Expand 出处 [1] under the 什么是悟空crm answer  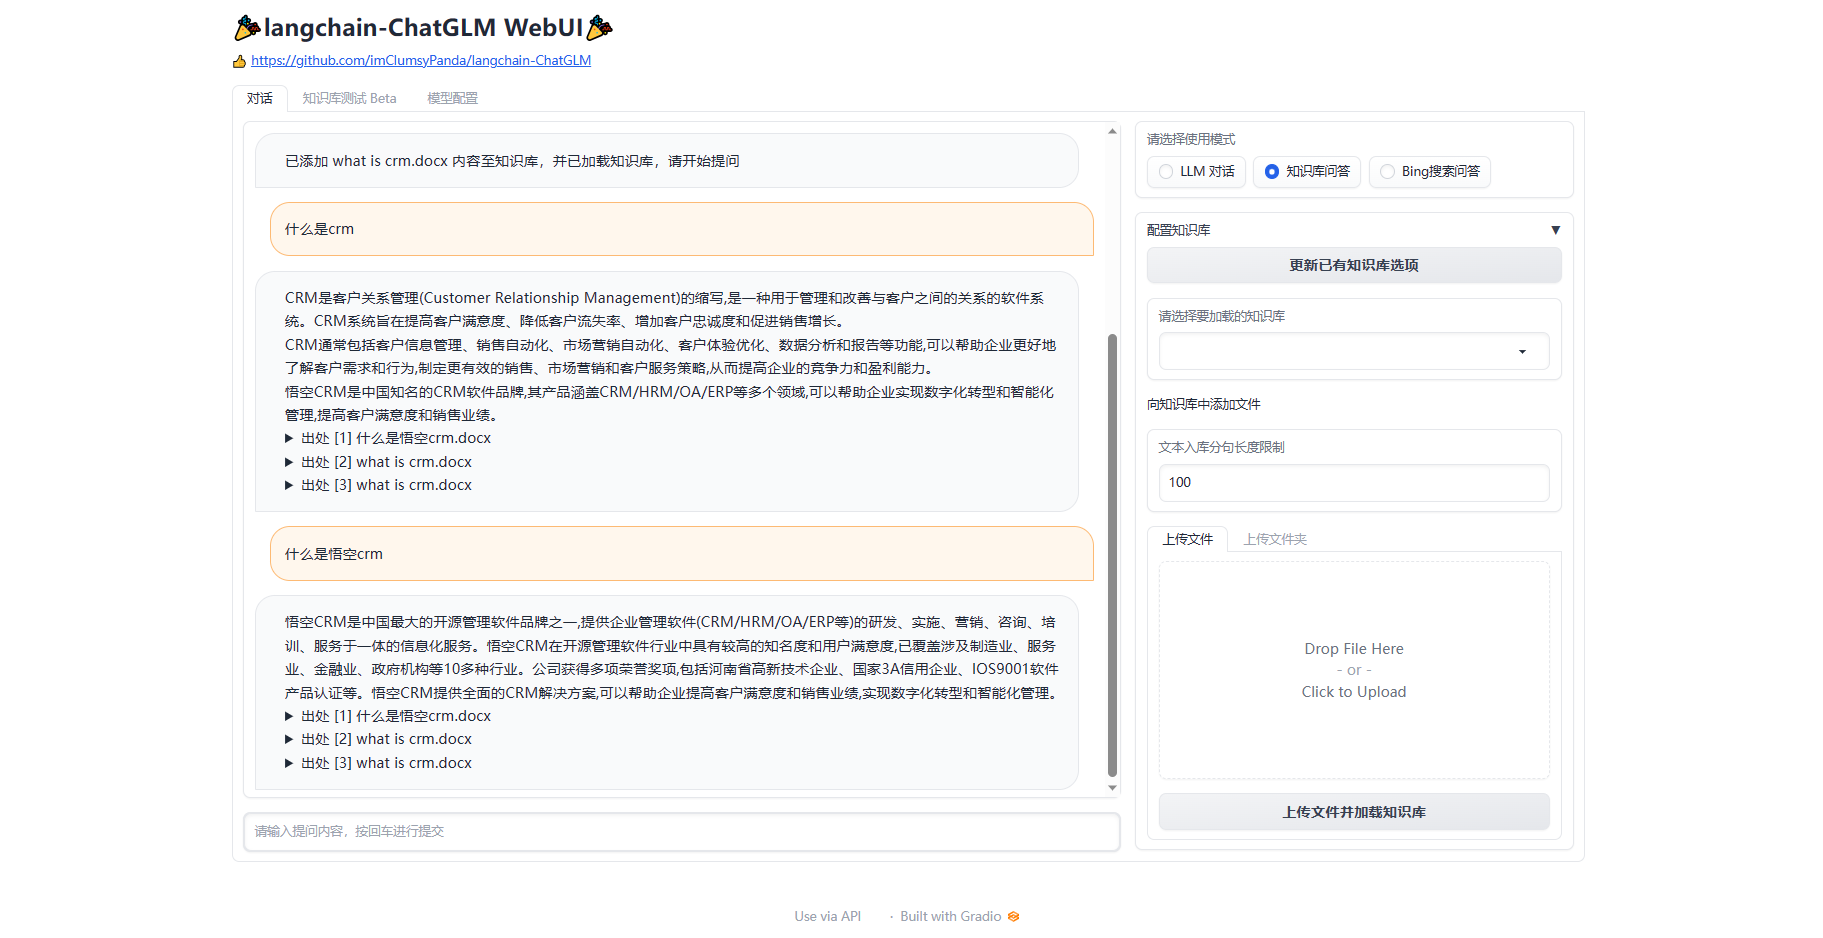tap(388, 716)
